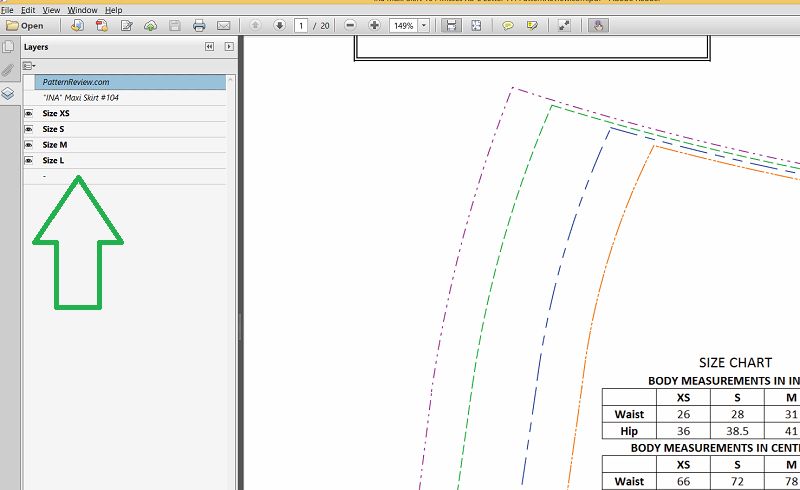Click the Save floppy disk icon

coord(175,26)
